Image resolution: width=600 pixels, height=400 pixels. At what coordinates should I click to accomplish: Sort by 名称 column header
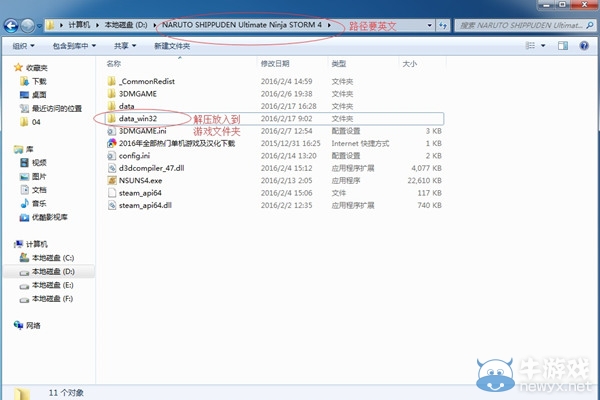tap(114, 64)
